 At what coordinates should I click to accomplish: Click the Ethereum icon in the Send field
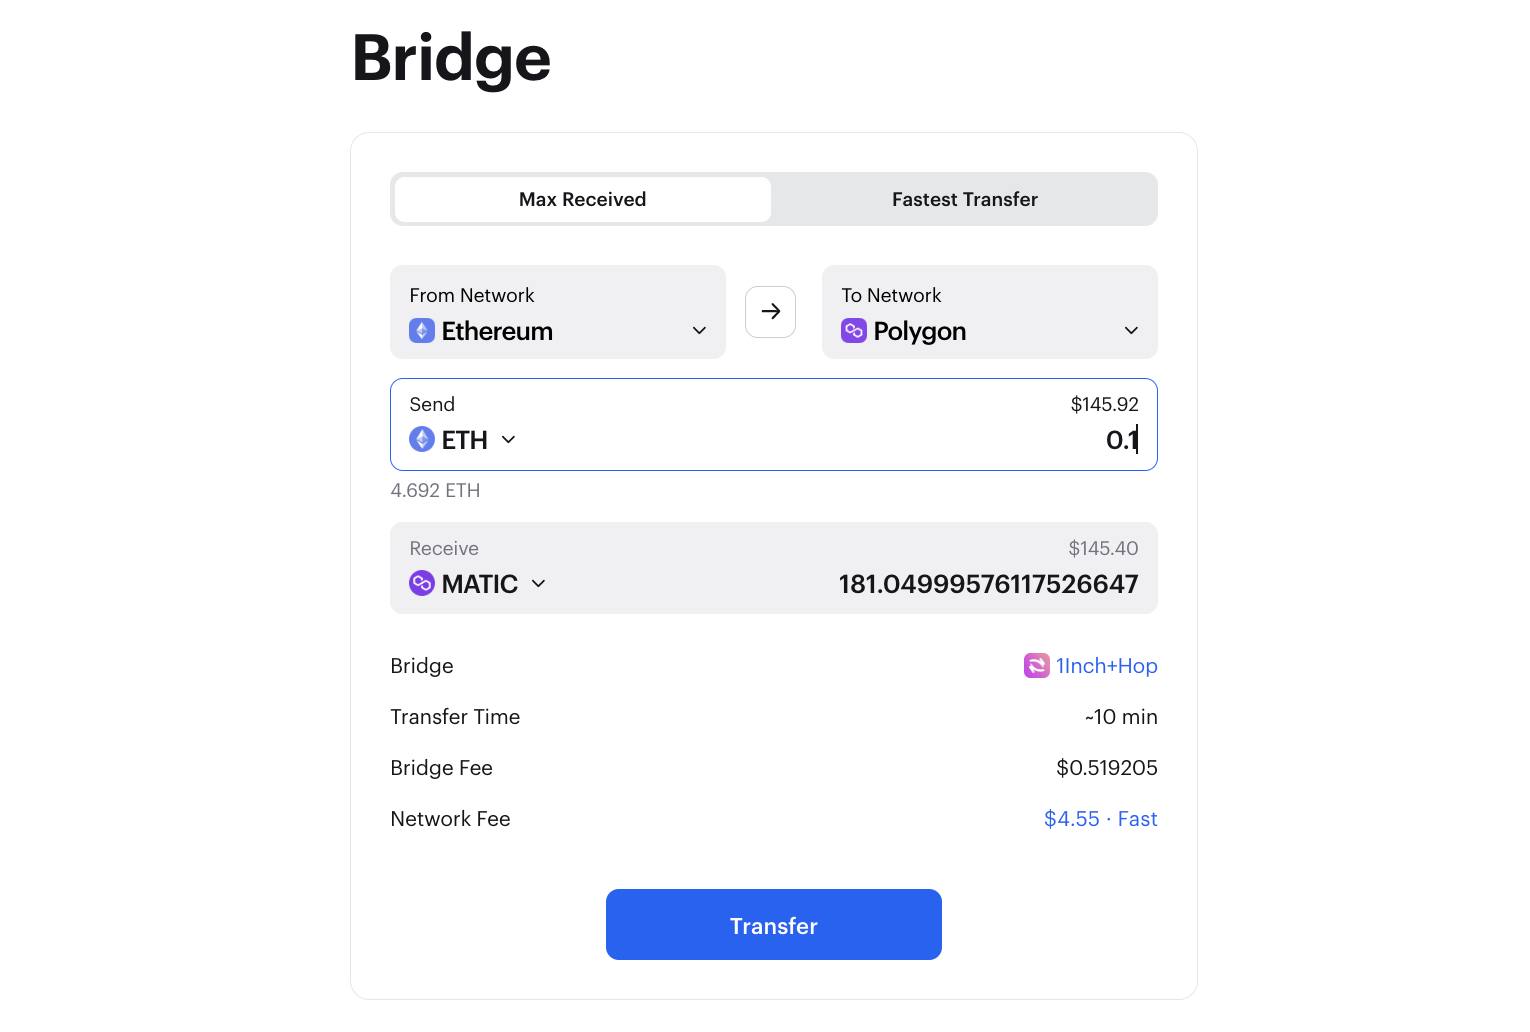point(421,438)
